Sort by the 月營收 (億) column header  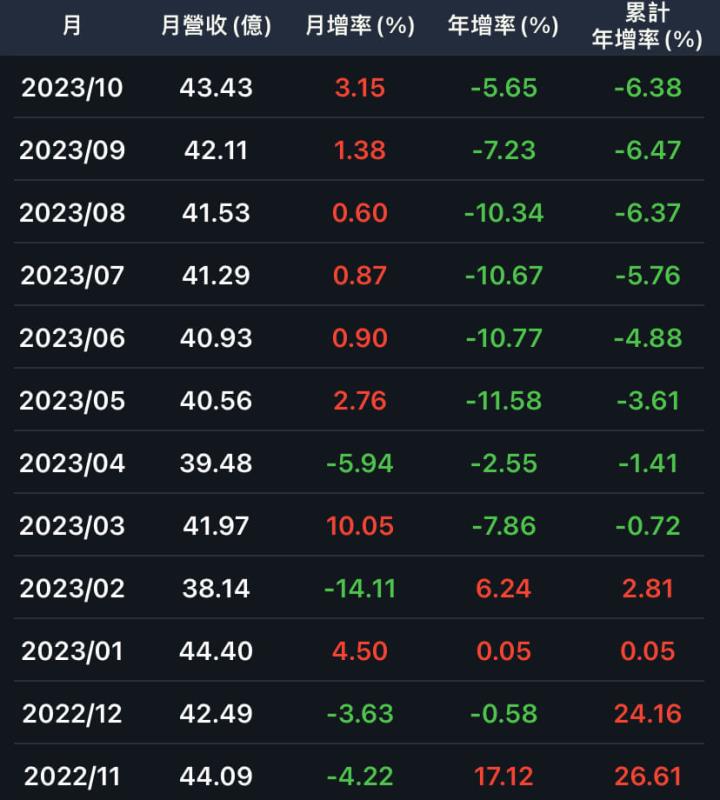click(216, 26)
